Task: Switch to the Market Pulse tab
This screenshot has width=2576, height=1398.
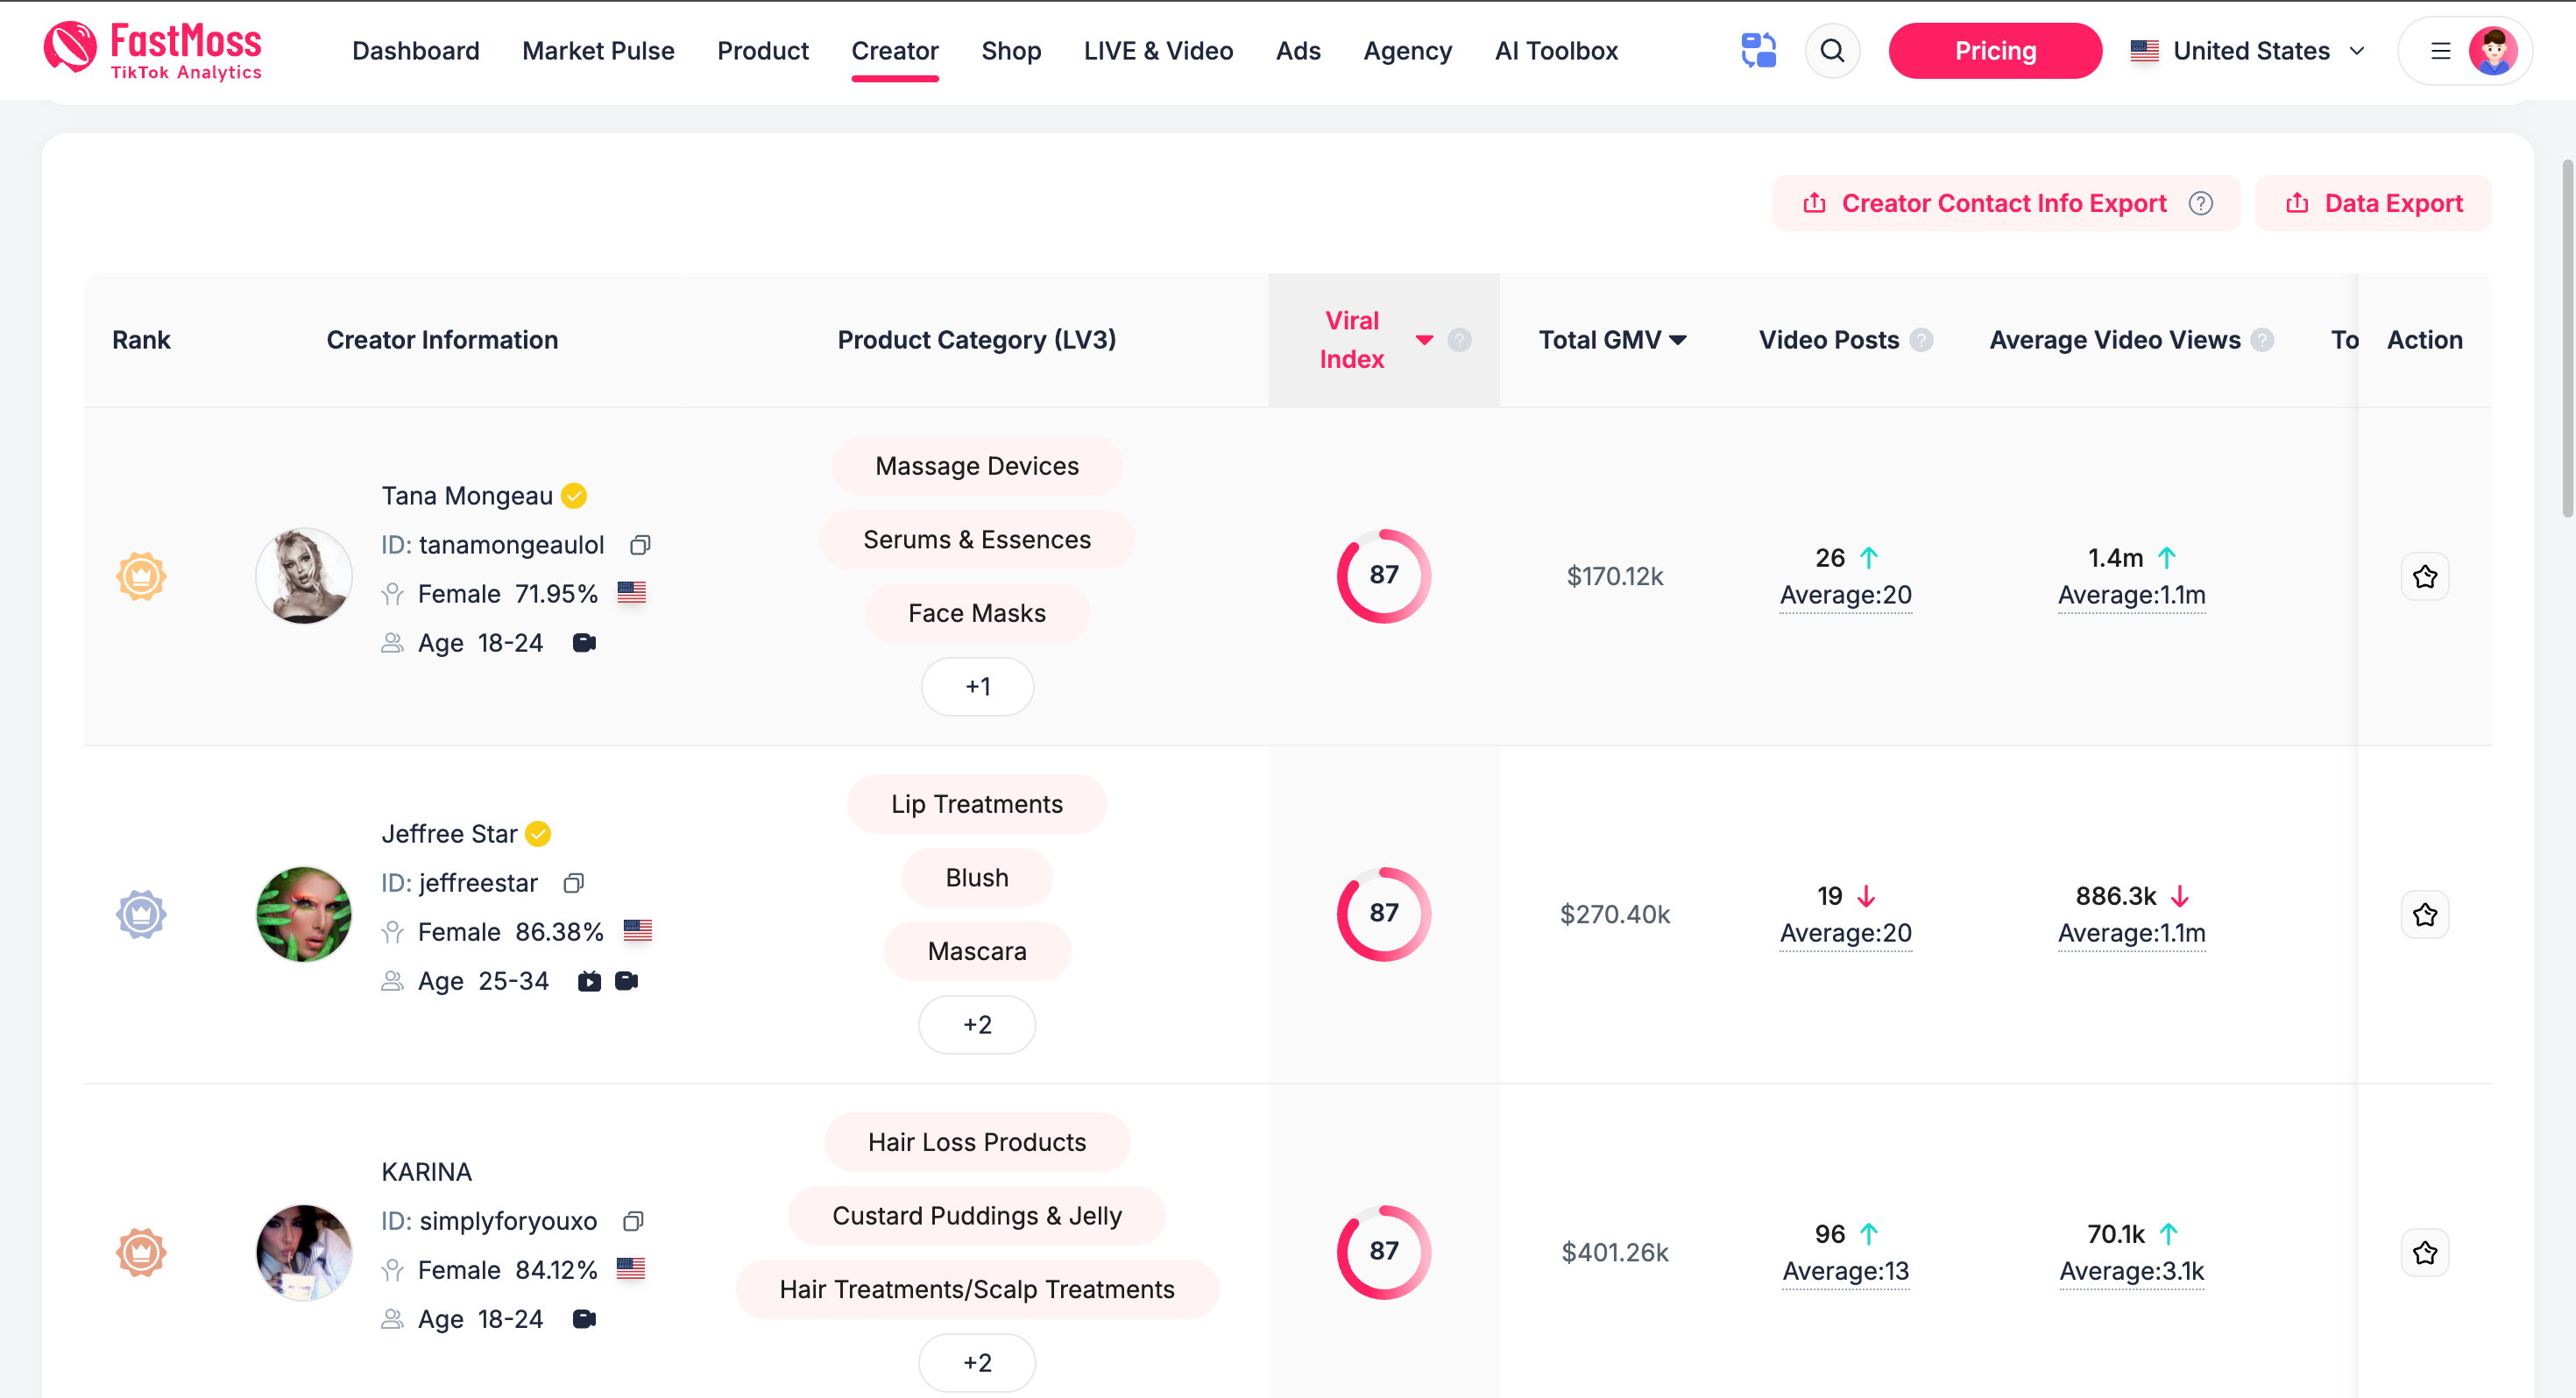Action: point(598,50)
